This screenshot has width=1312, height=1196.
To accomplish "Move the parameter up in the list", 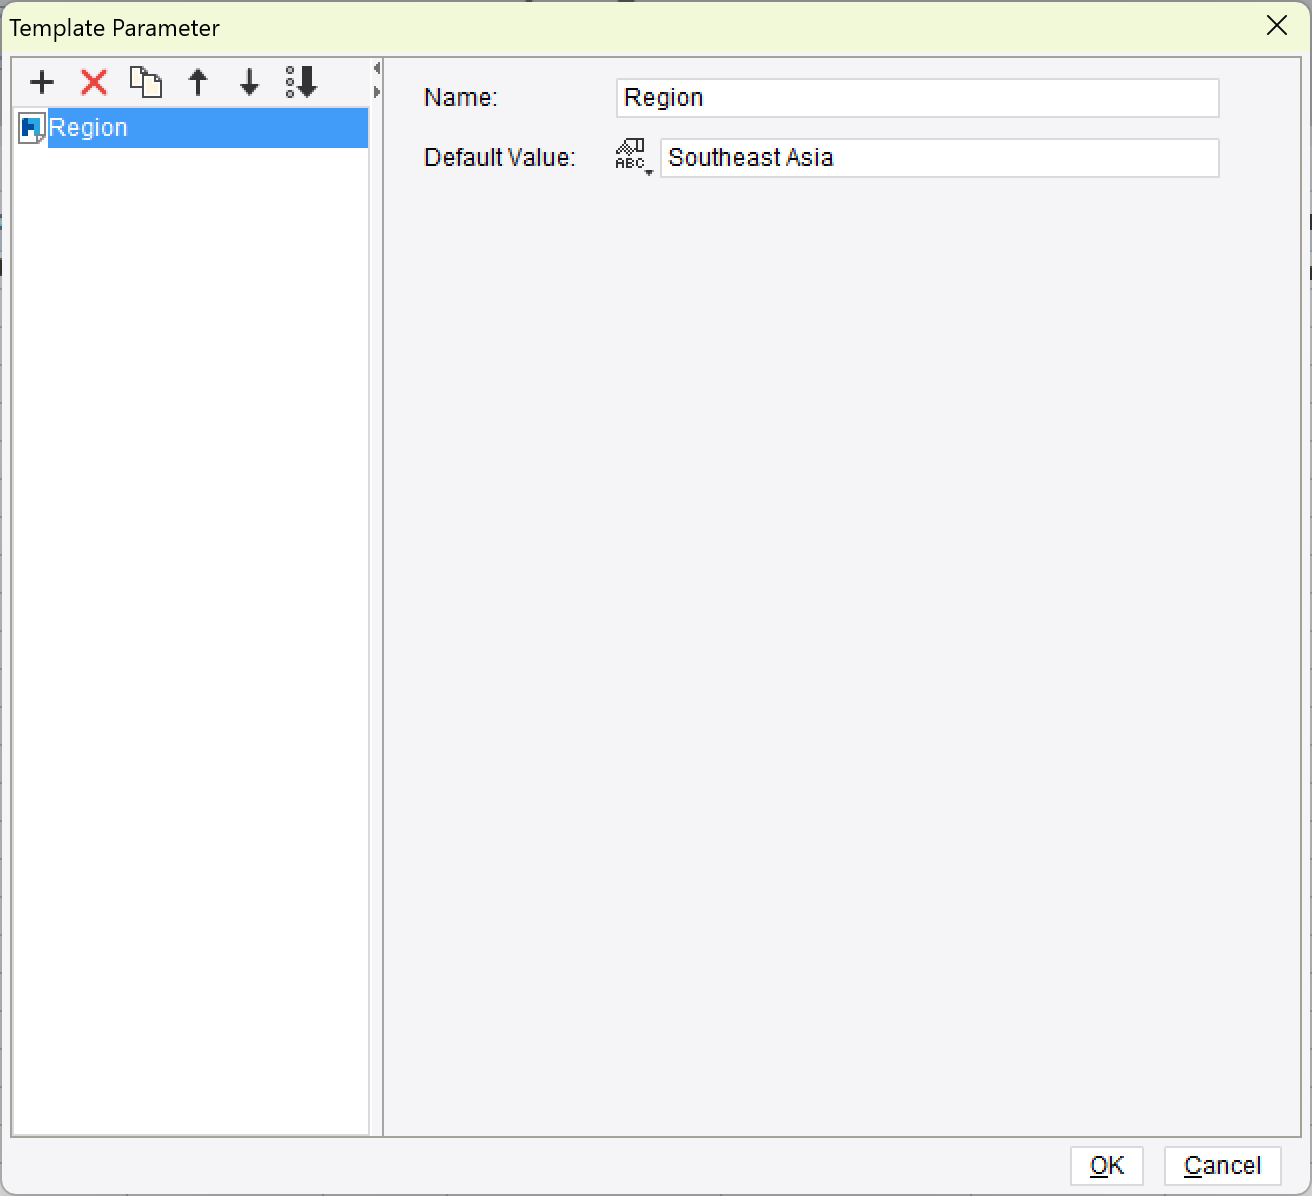I will (198, 83).
